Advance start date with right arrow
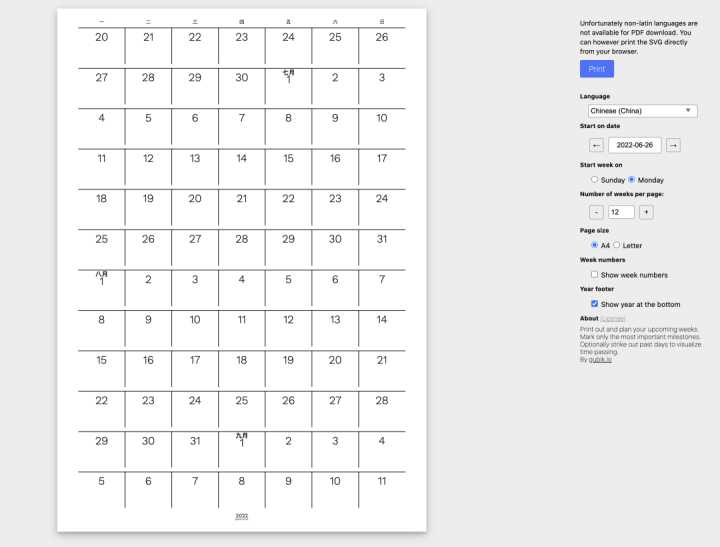Image resolution: width=720 pixels, height=547 pixels. [673, 145]
